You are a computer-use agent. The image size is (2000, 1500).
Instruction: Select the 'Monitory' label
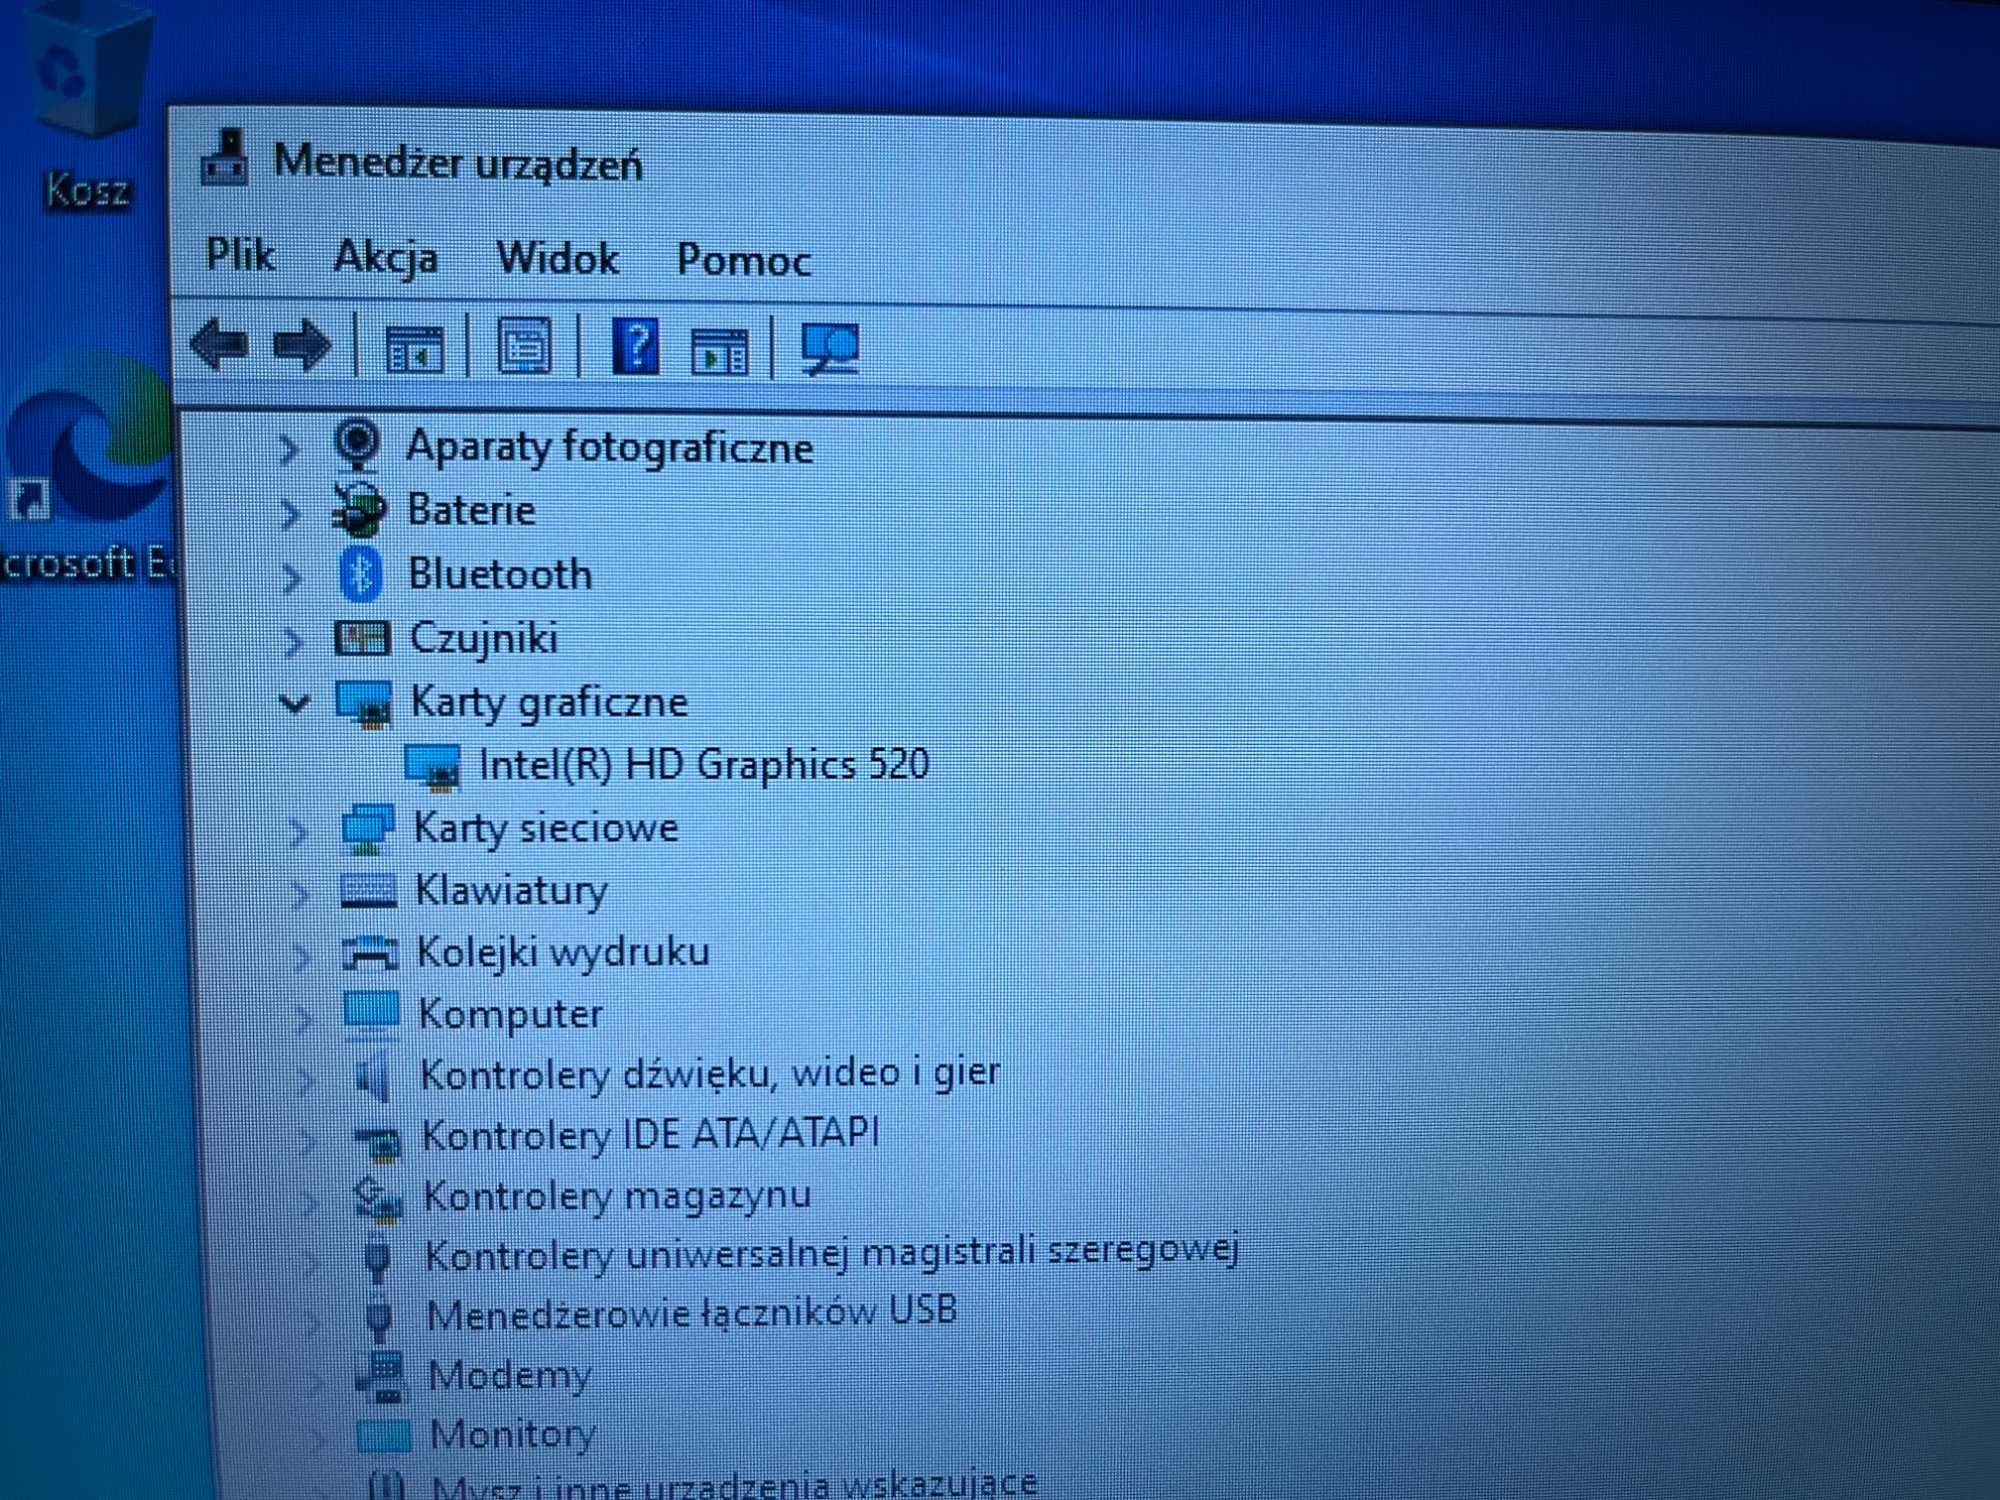coord(513,1434)
